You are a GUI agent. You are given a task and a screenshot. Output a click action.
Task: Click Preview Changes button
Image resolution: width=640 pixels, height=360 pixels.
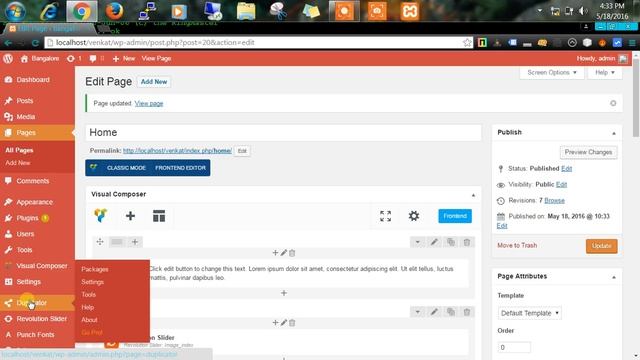(588, 152)
